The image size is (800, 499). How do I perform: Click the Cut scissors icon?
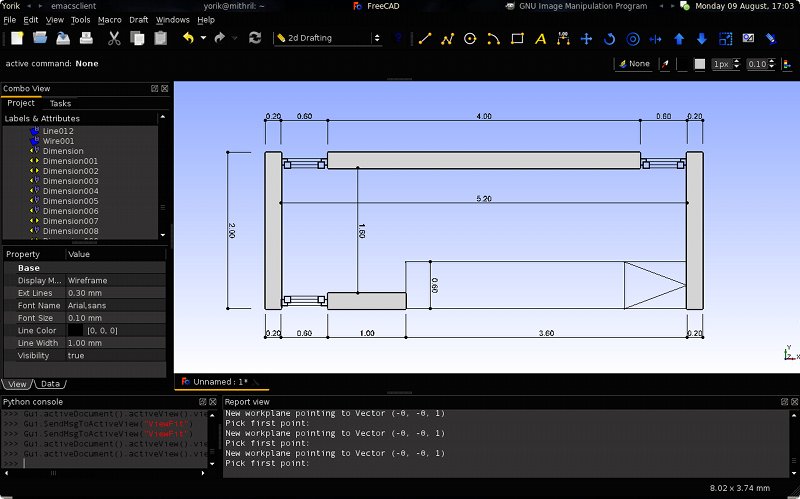click(x=113, y=39)
